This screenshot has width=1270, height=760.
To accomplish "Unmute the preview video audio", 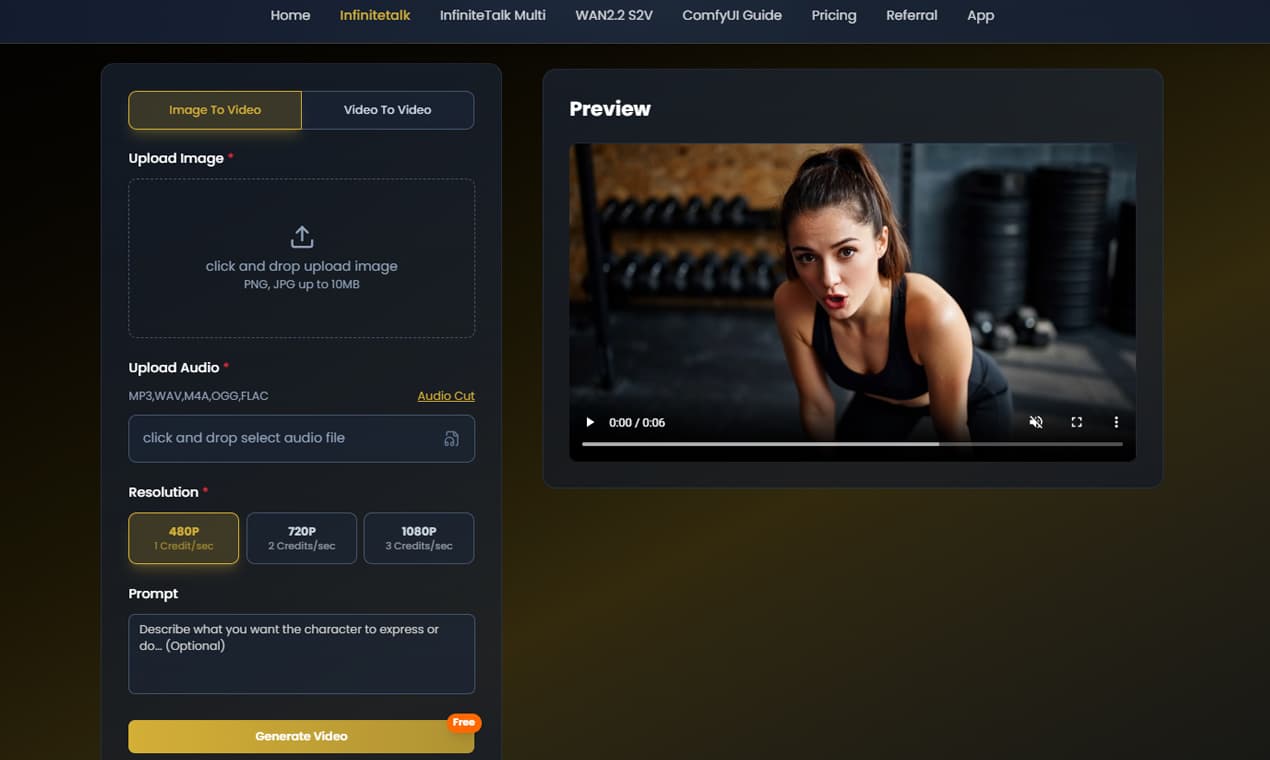I will [x=1036, y=422].
